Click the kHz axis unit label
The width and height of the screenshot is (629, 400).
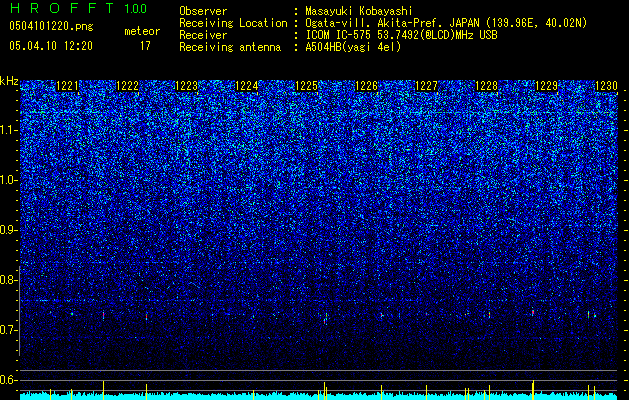coord(9,81)
